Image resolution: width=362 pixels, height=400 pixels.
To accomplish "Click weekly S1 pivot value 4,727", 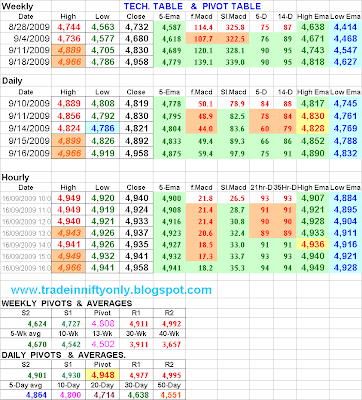I will 71,324.
